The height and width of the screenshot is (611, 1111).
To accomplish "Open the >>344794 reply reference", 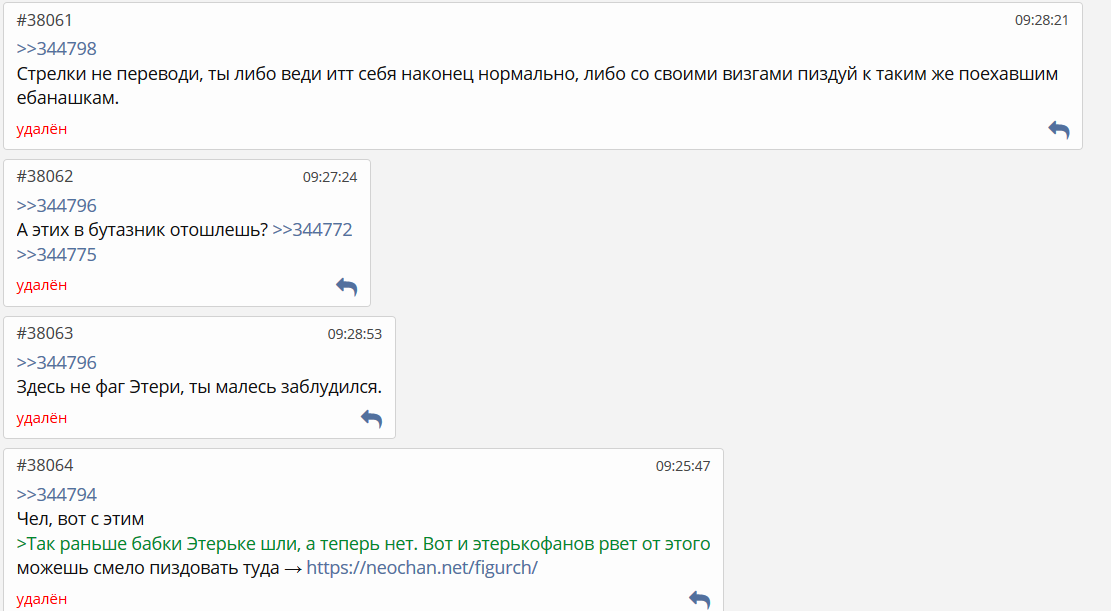I will pos(56,495).
